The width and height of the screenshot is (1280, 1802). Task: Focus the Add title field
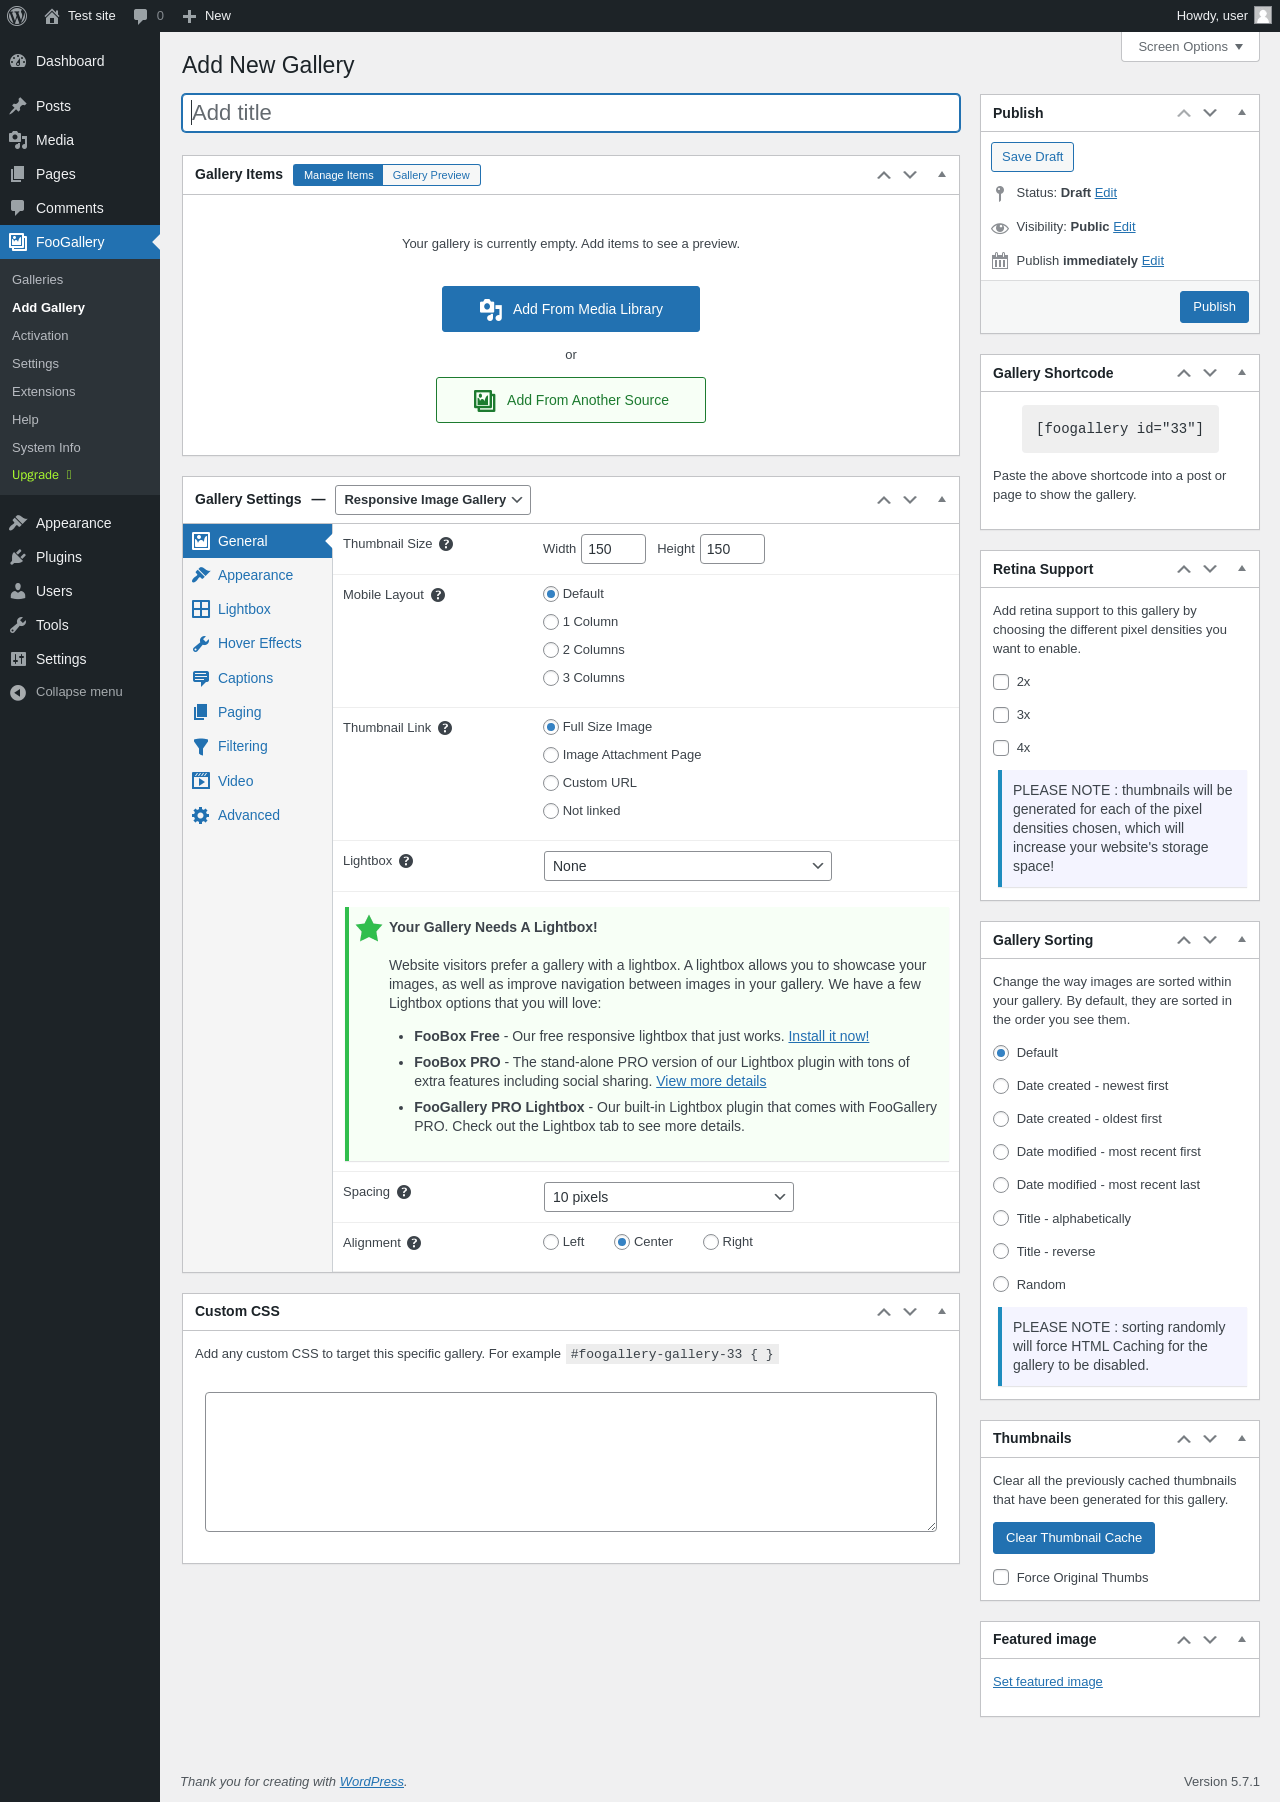point(571,113)
